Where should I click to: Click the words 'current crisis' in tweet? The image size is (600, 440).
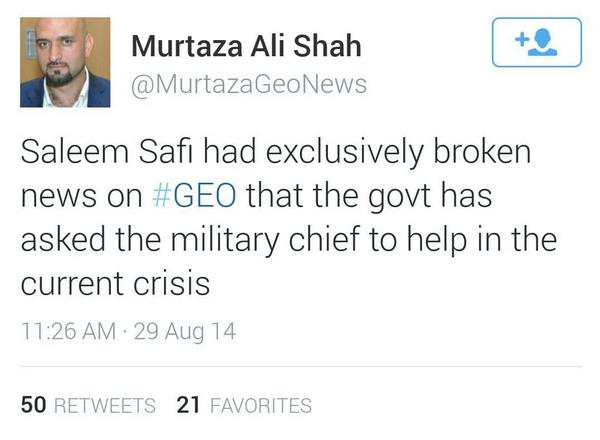coord(116,283)
